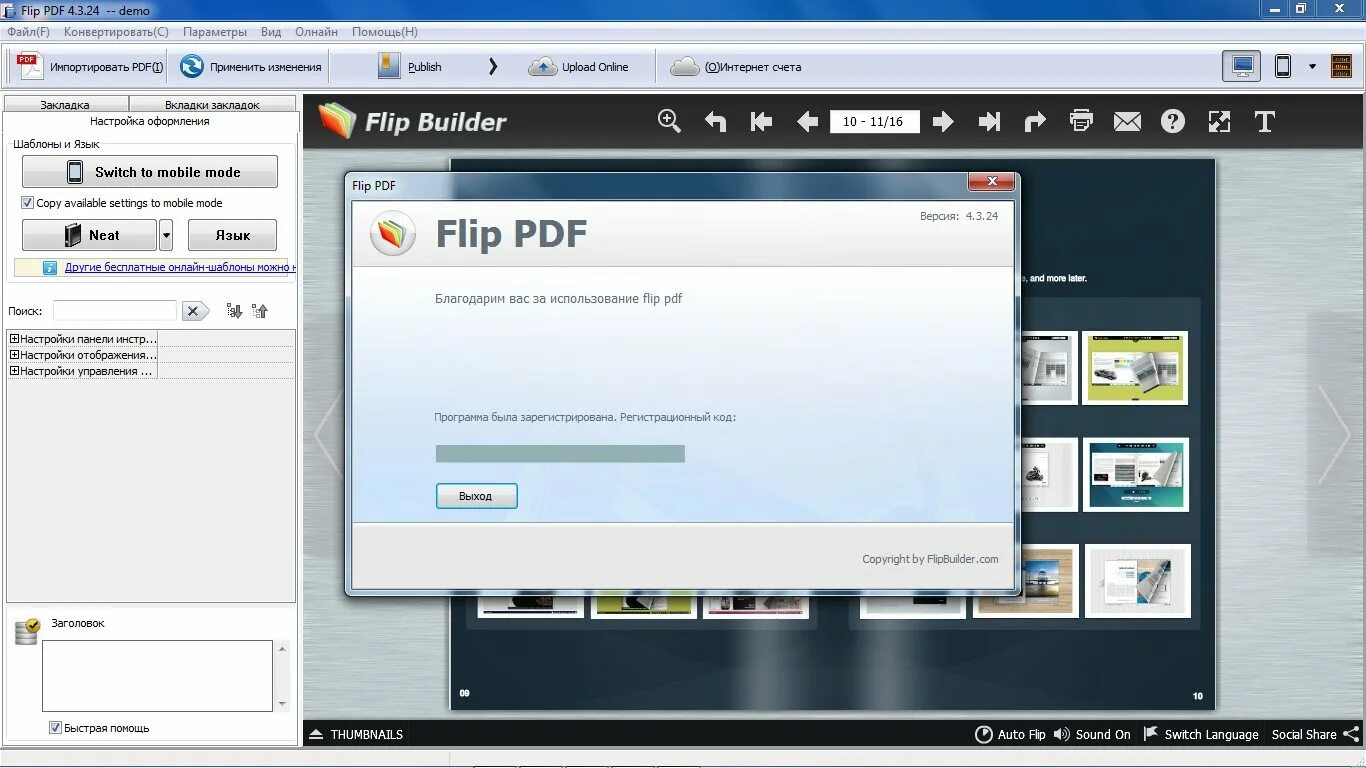Click the text T icon
This screenshot has width=1366, height=768.
click(1265, 122)
